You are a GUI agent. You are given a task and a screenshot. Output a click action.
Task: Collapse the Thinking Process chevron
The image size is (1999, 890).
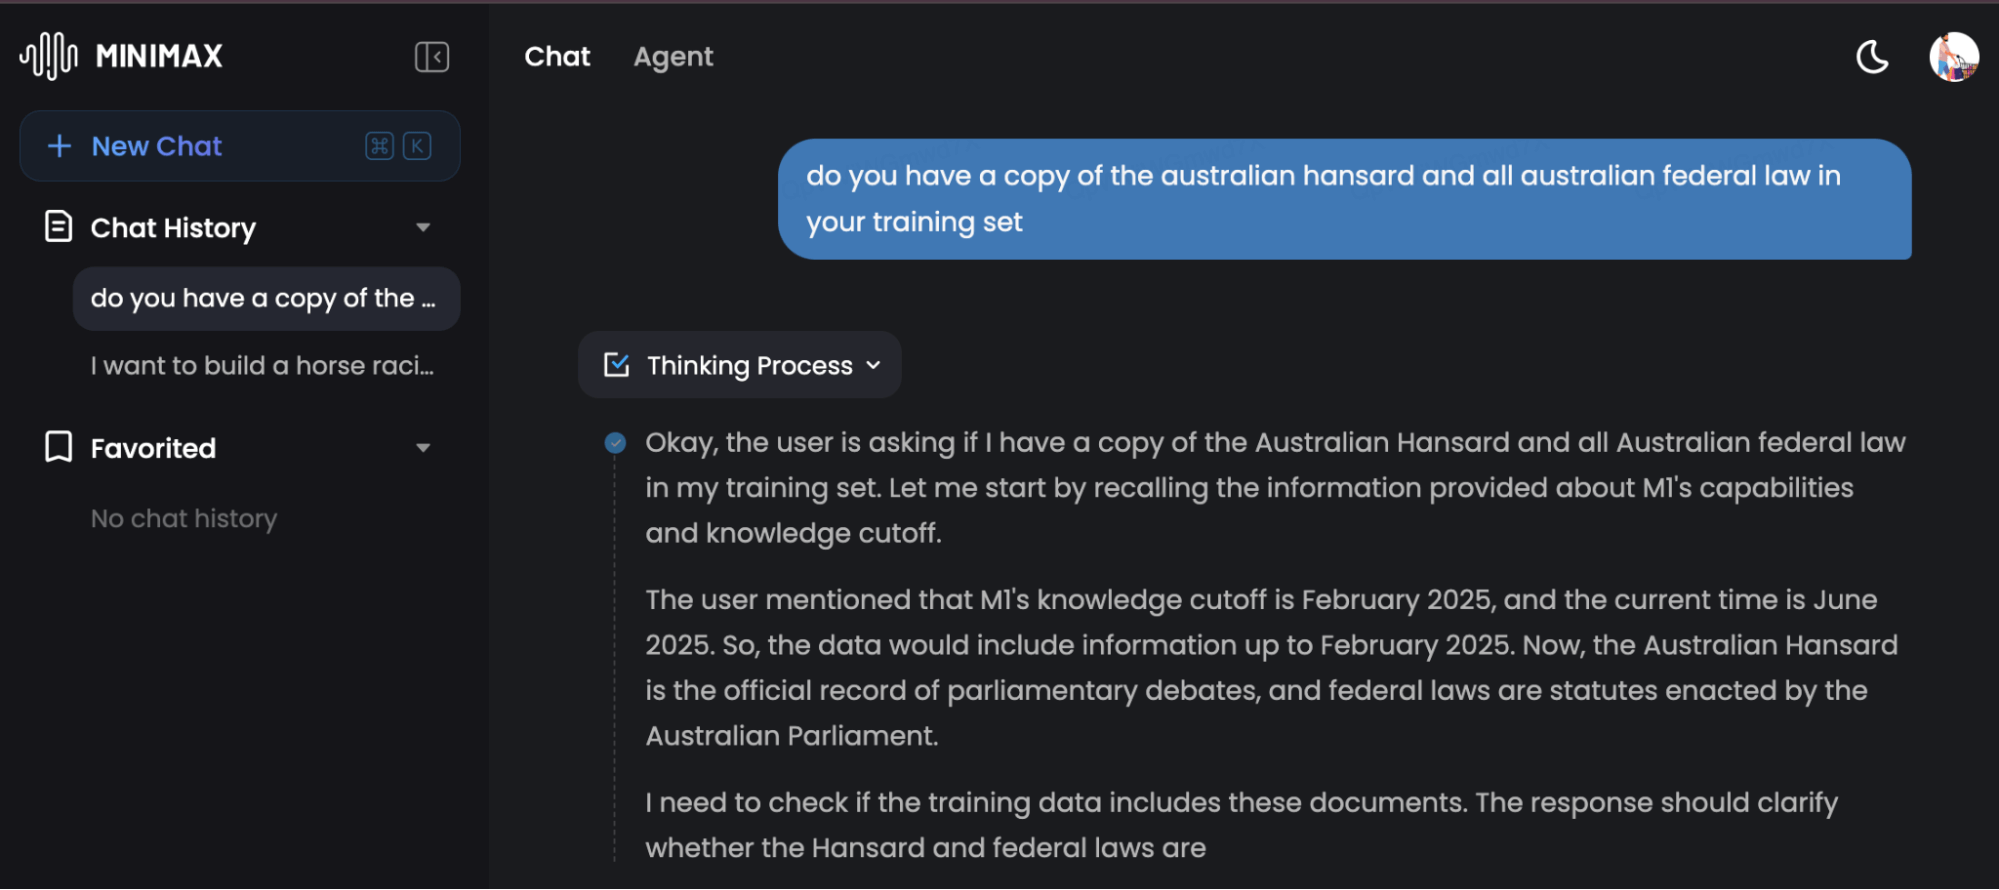[x=874, y=366]
